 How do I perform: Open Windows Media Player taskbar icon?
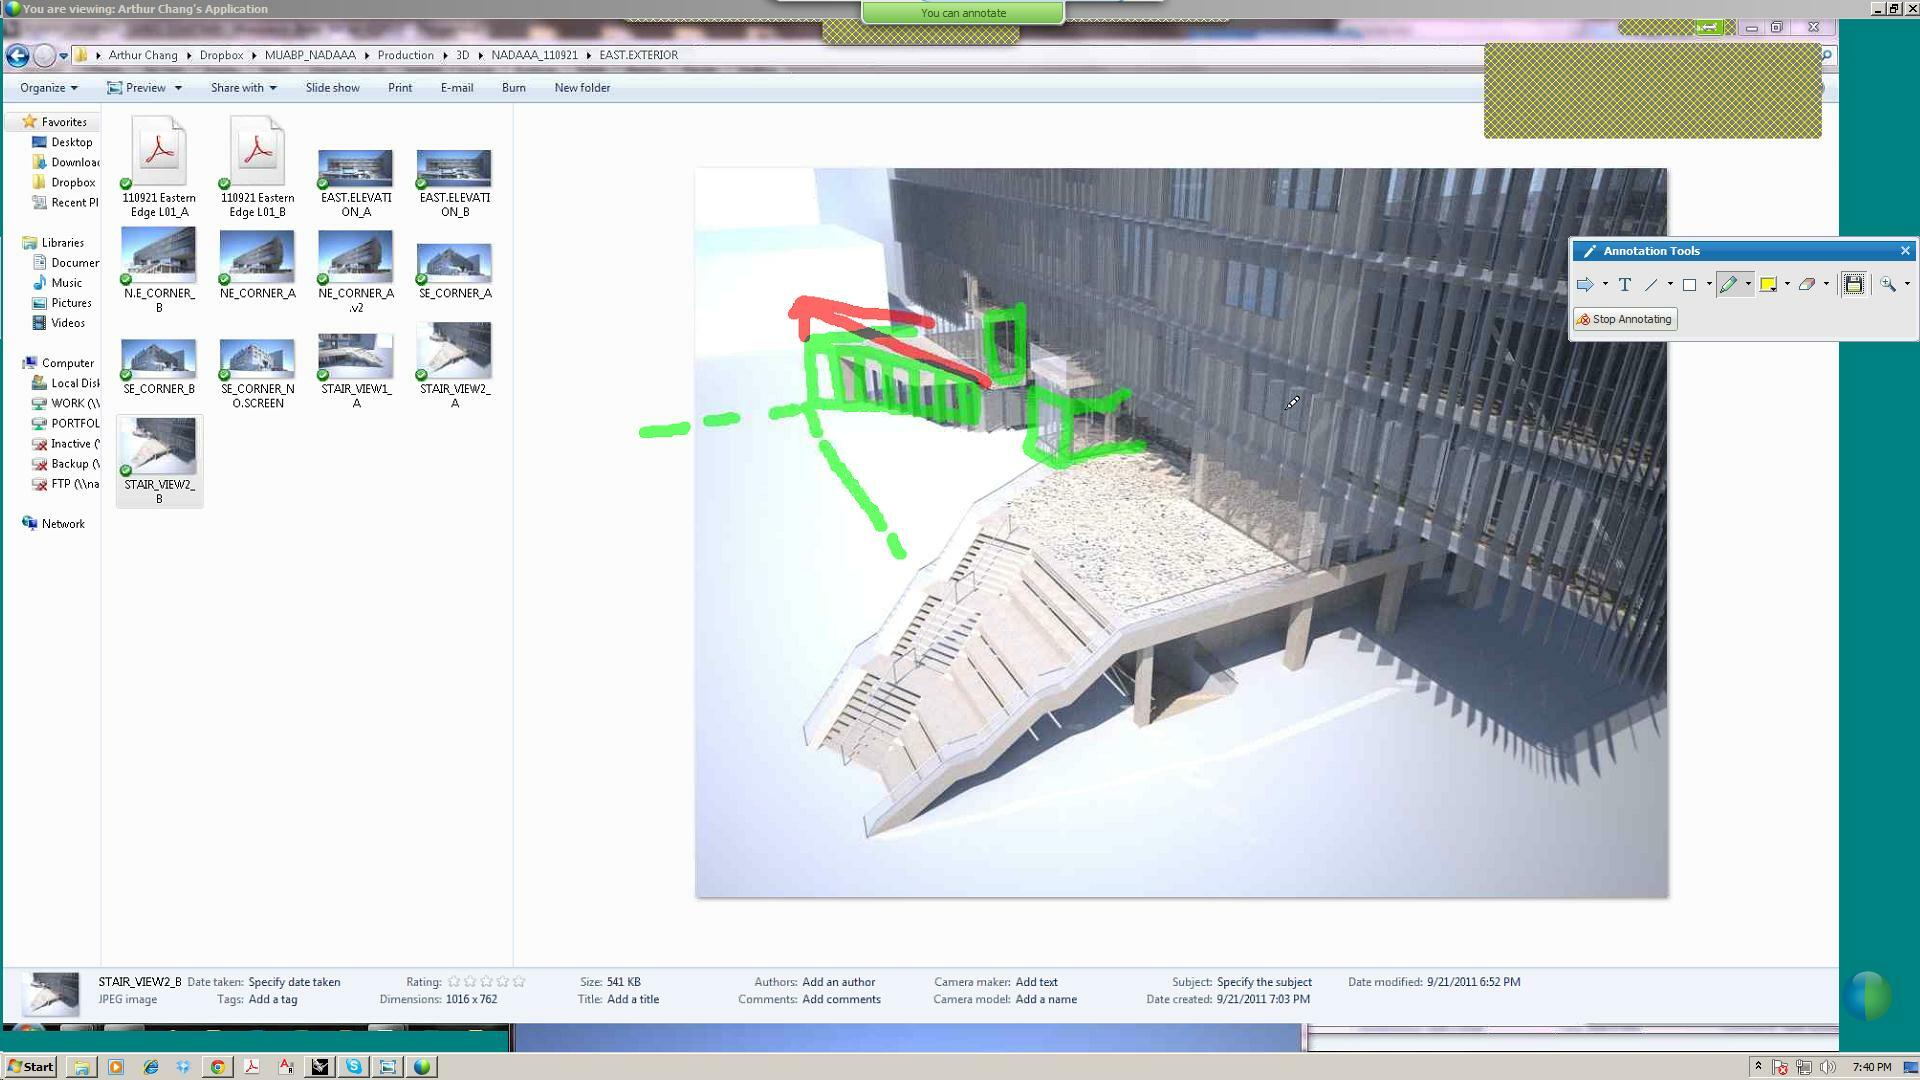[x=116, y=1067]
